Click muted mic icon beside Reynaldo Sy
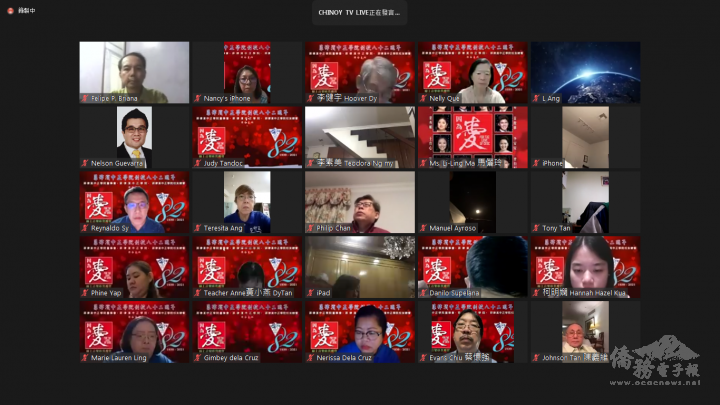Viewport: 720px width, 405px height. tap(85, 228)
